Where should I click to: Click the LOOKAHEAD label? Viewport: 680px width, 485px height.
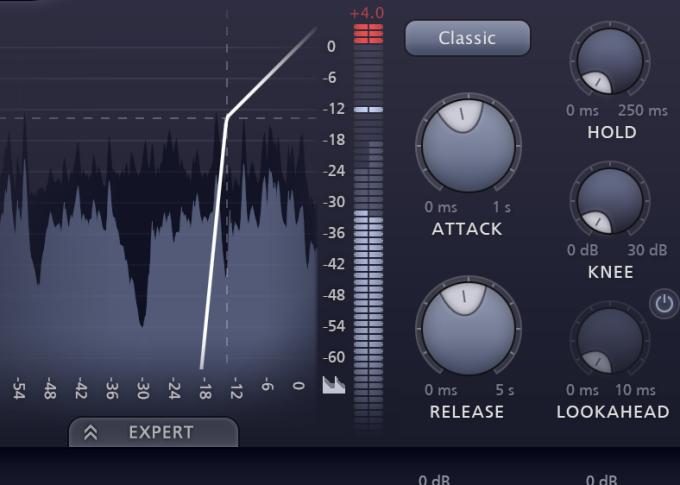point(613,412)
